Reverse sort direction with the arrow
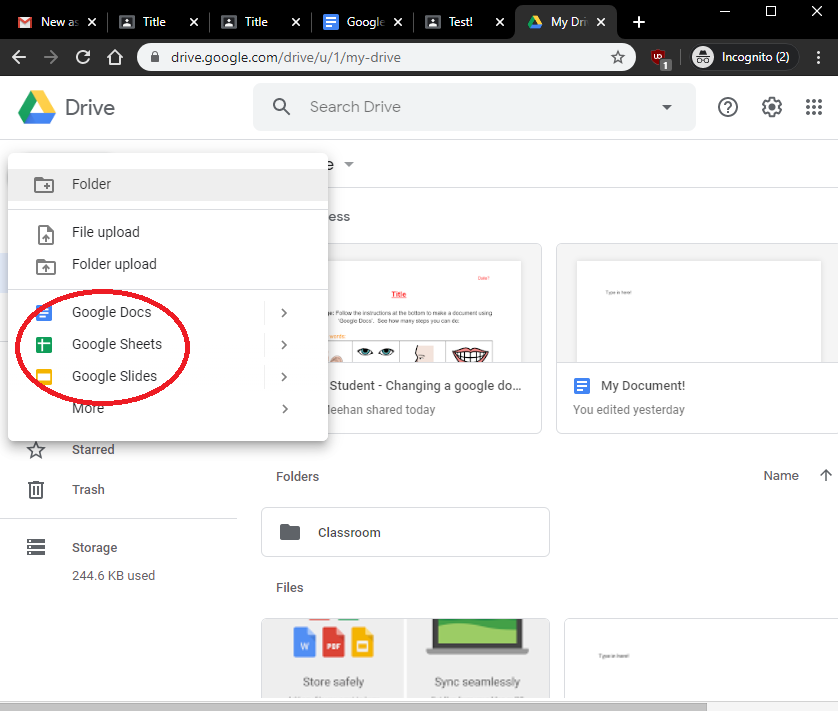The height and width of the screenshot is (711, 838). click(826, 475)
